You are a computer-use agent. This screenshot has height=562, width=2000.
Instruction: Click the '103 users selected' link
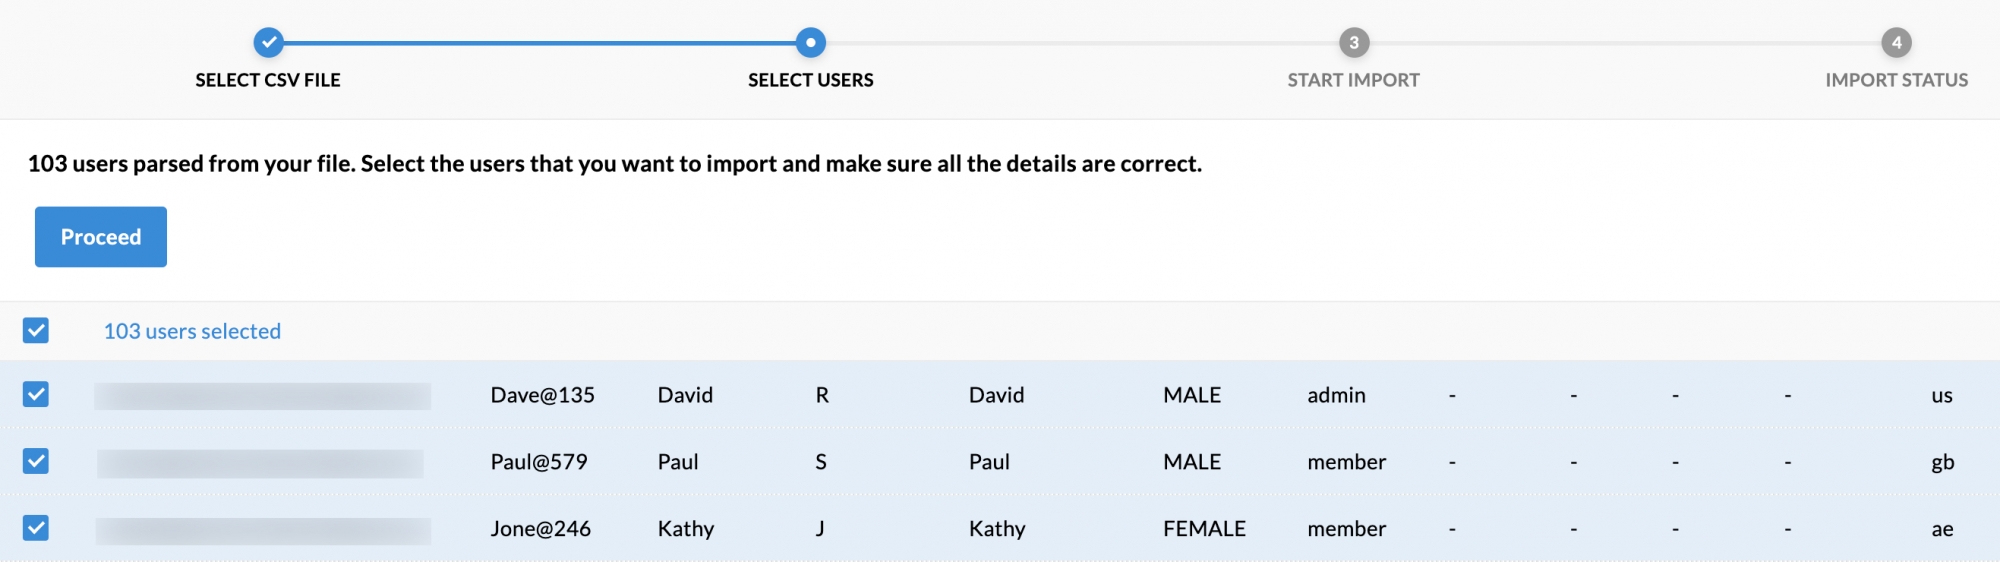(192, 331)
